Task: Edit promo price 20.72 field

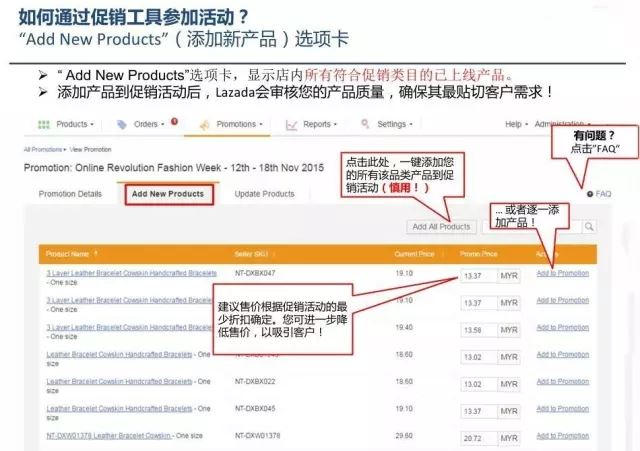Action: 479,438
